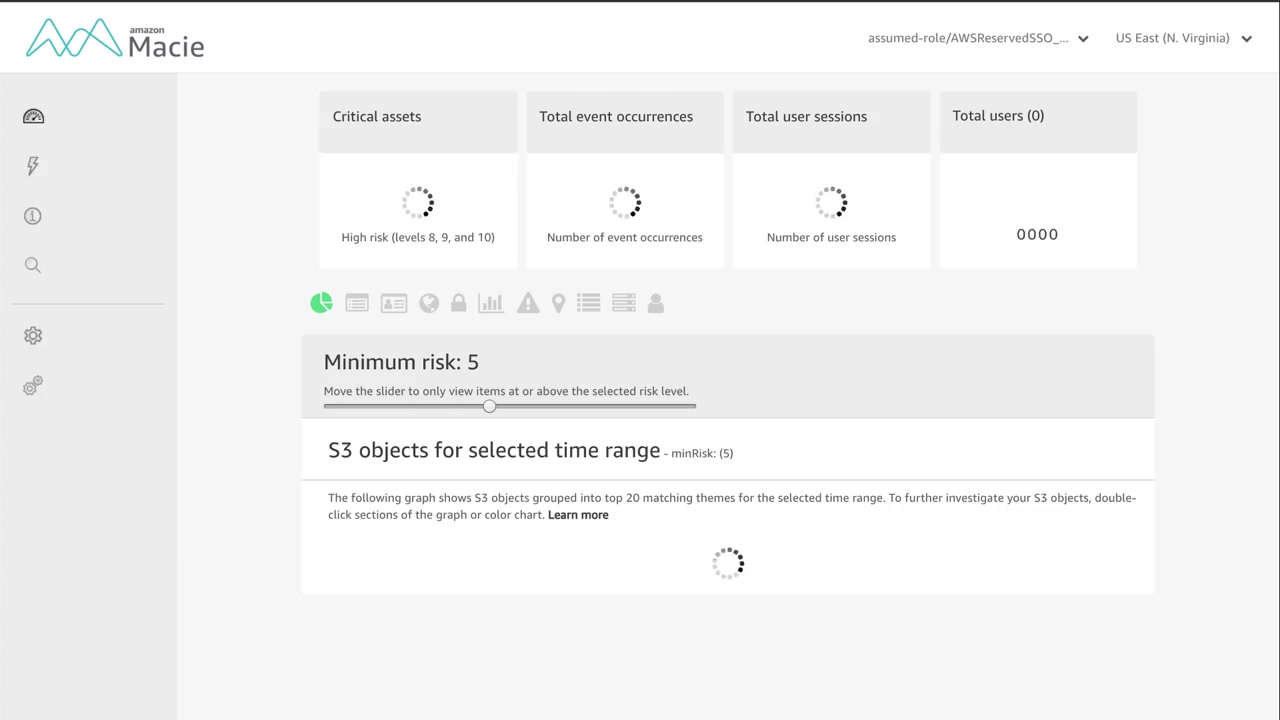Select the padlock view icon
This screenshot has height=720, width=1280.
pos(459,303)
